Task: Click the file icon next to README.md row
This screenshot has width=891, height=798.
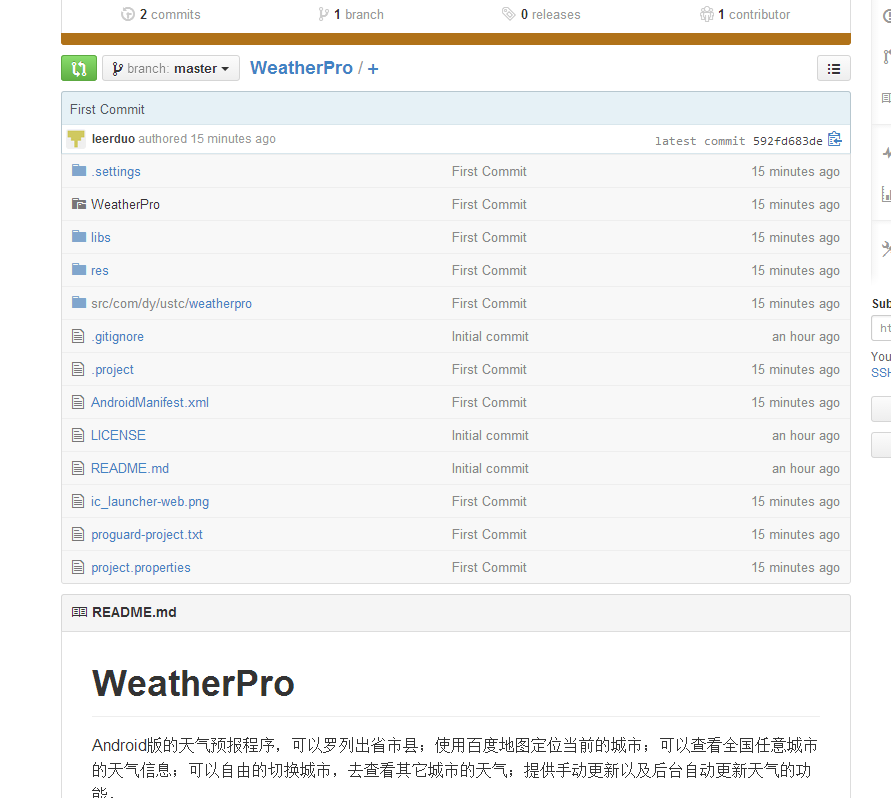Action: click(78, 468)
